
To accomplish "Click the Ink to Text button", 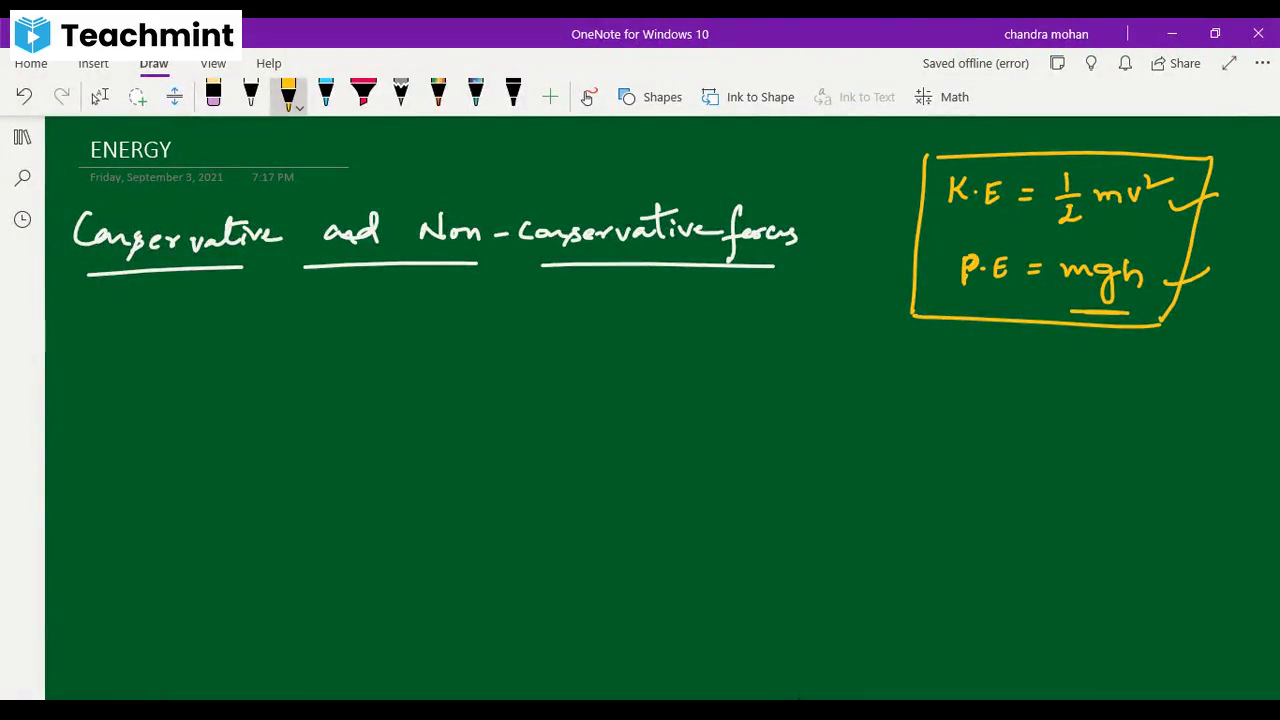I will (x=855, y=97).
